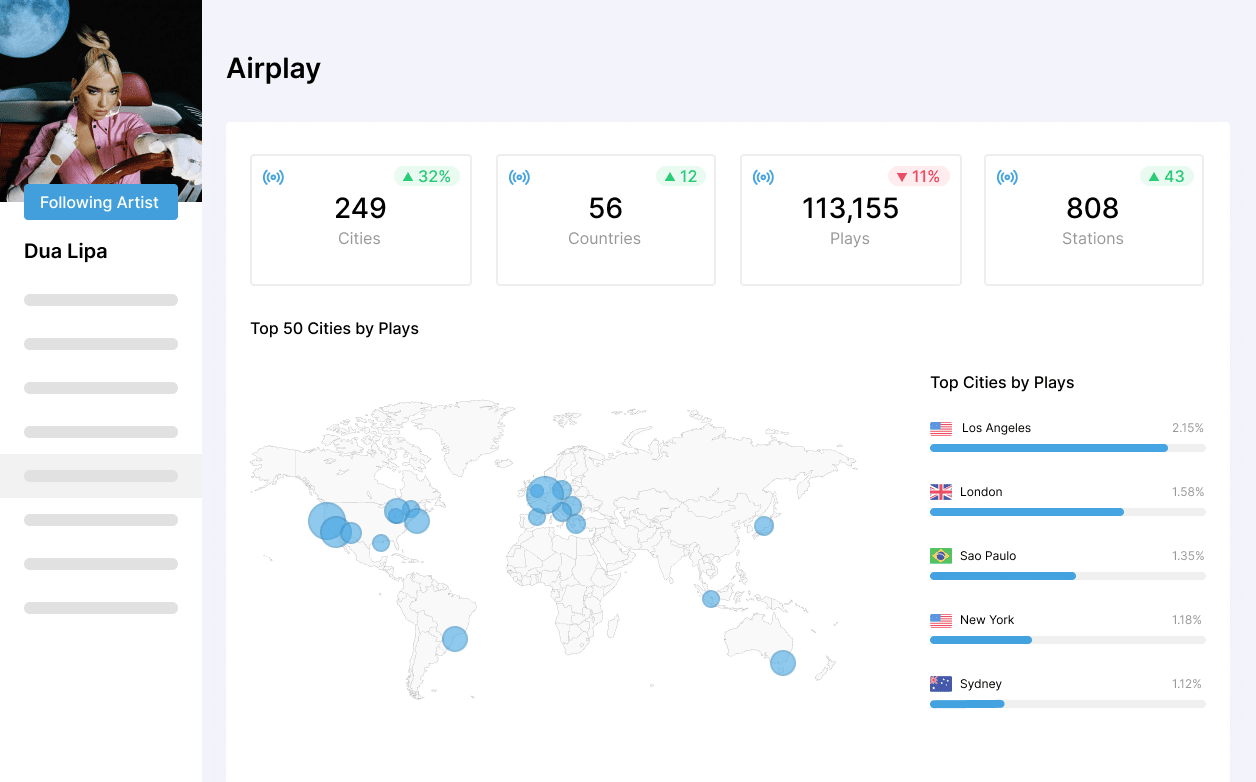Click the 2.15% value for Los Angeles
Image resolution: width=1256 pixels, height=782 pixels.
tap(1188, 428)
